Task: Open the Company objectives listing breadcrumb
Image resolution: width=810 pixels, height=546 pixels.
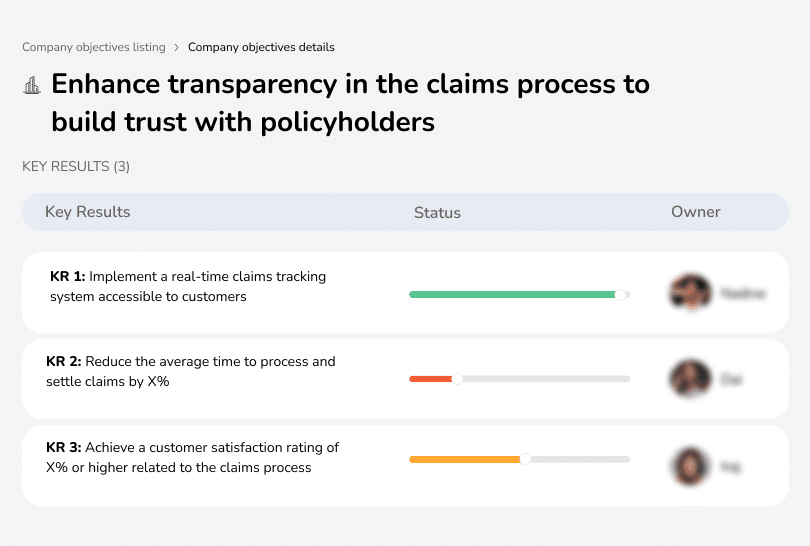Action: 94,47
